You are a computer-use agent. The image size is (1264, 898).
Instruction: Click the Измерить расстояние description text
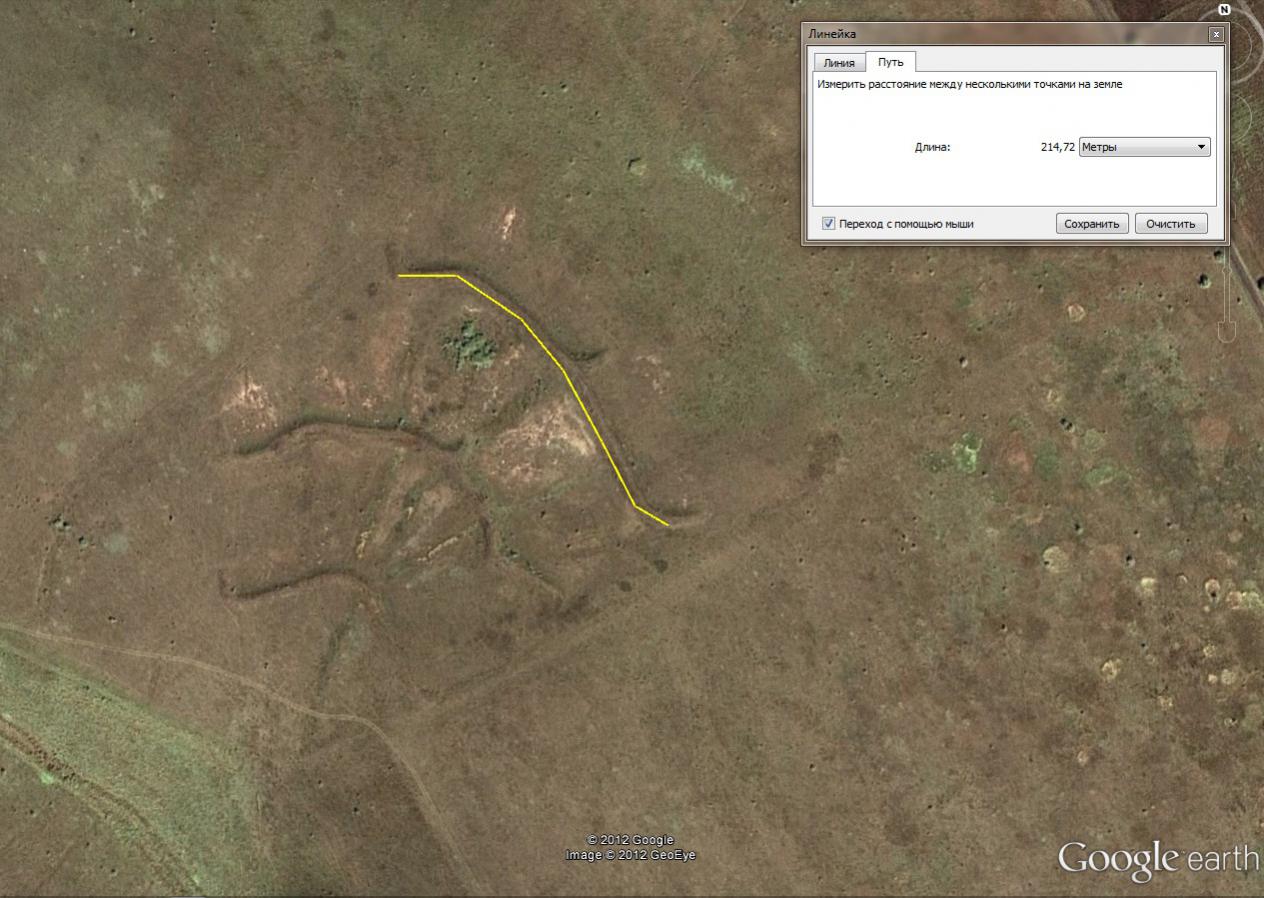[970, 85]
